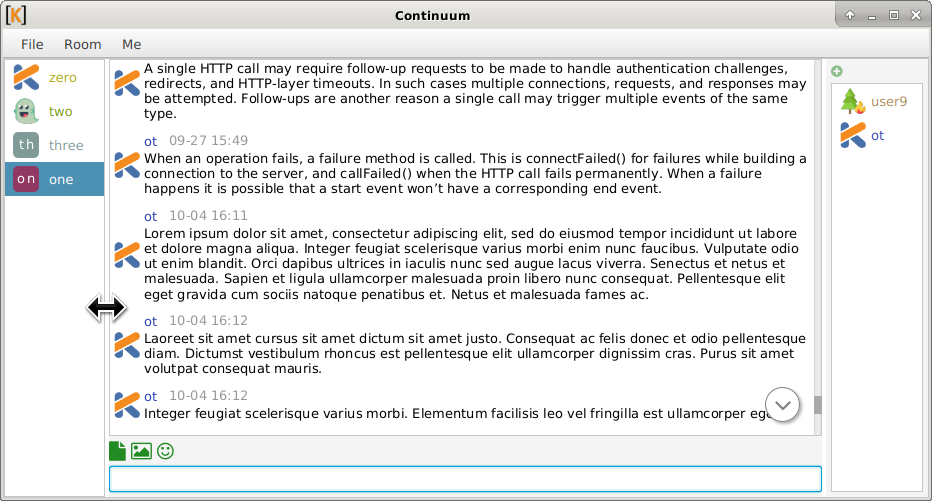932x501 pixels.
Task: Open the emoji picker
Action: pos(165,451)
